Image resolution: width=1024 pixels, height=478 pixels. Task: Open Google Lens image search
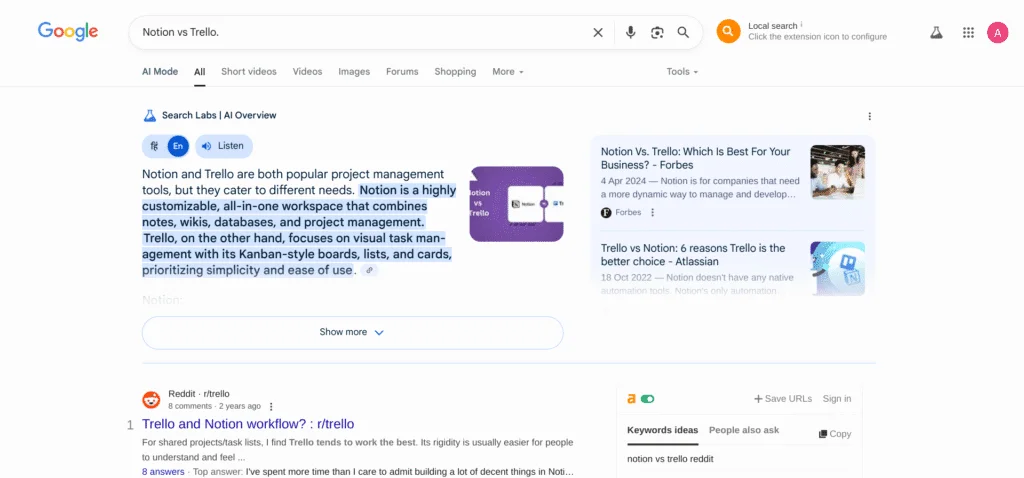(657, 32)
